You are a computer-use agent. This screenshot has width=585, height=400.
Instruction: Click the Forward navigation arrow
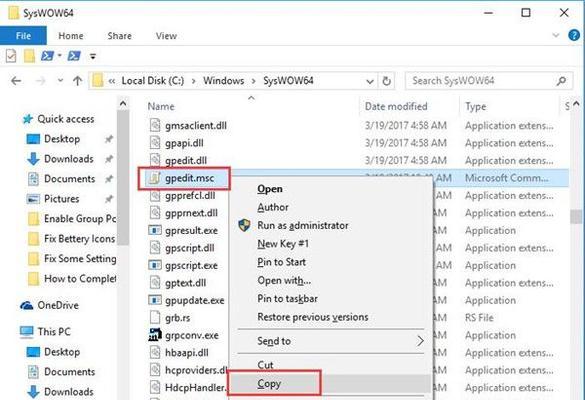click(x=40, y=81)
